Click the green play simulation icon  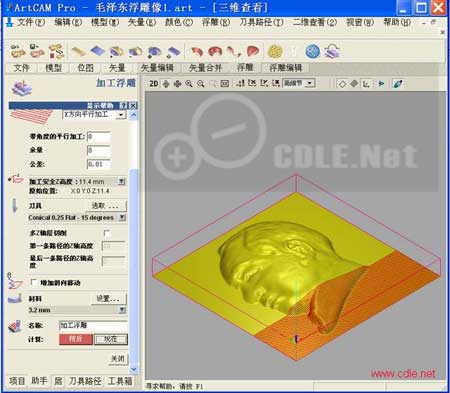pyautogui.click(x=381, y=84)
